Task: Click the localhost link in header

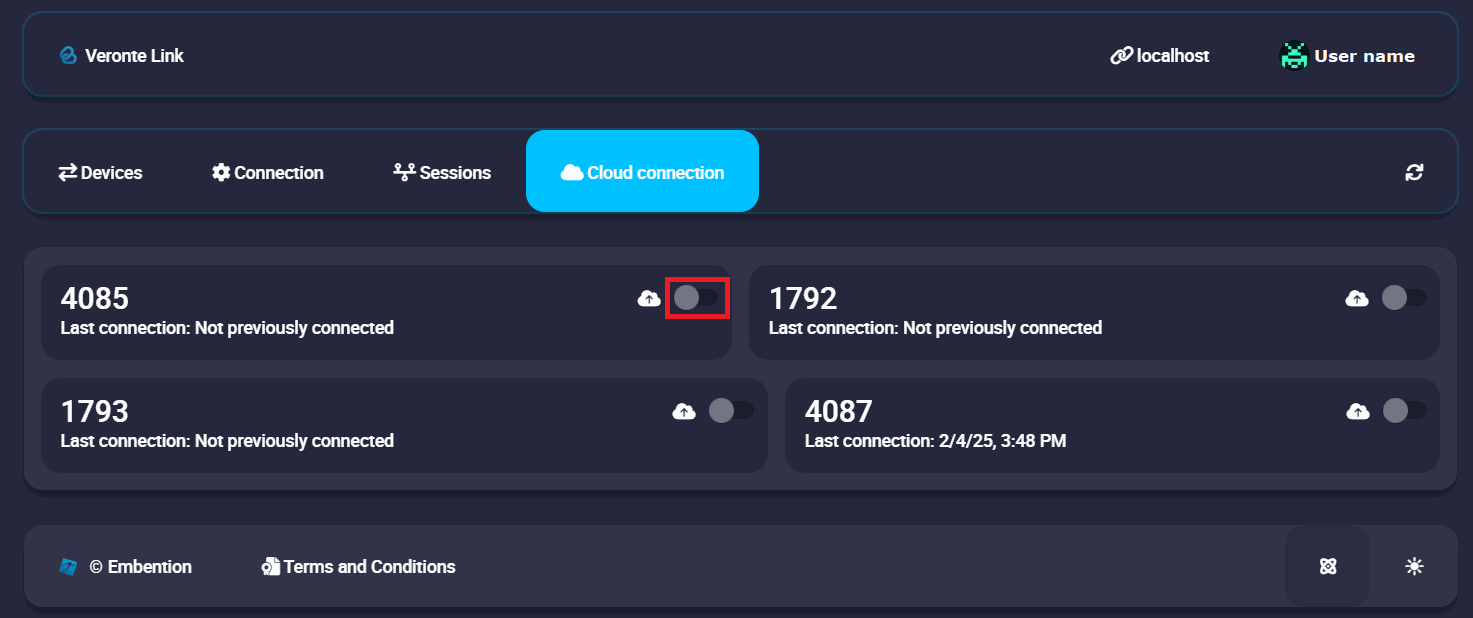Action: (x=1160, y=56)
